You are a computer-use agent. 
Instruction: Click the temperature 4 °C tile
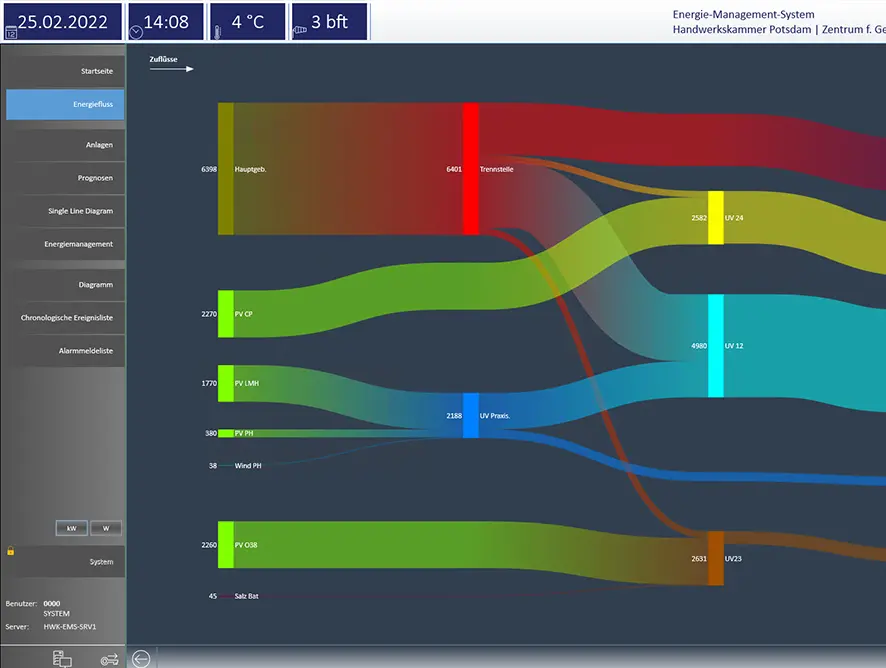[247, 21]
